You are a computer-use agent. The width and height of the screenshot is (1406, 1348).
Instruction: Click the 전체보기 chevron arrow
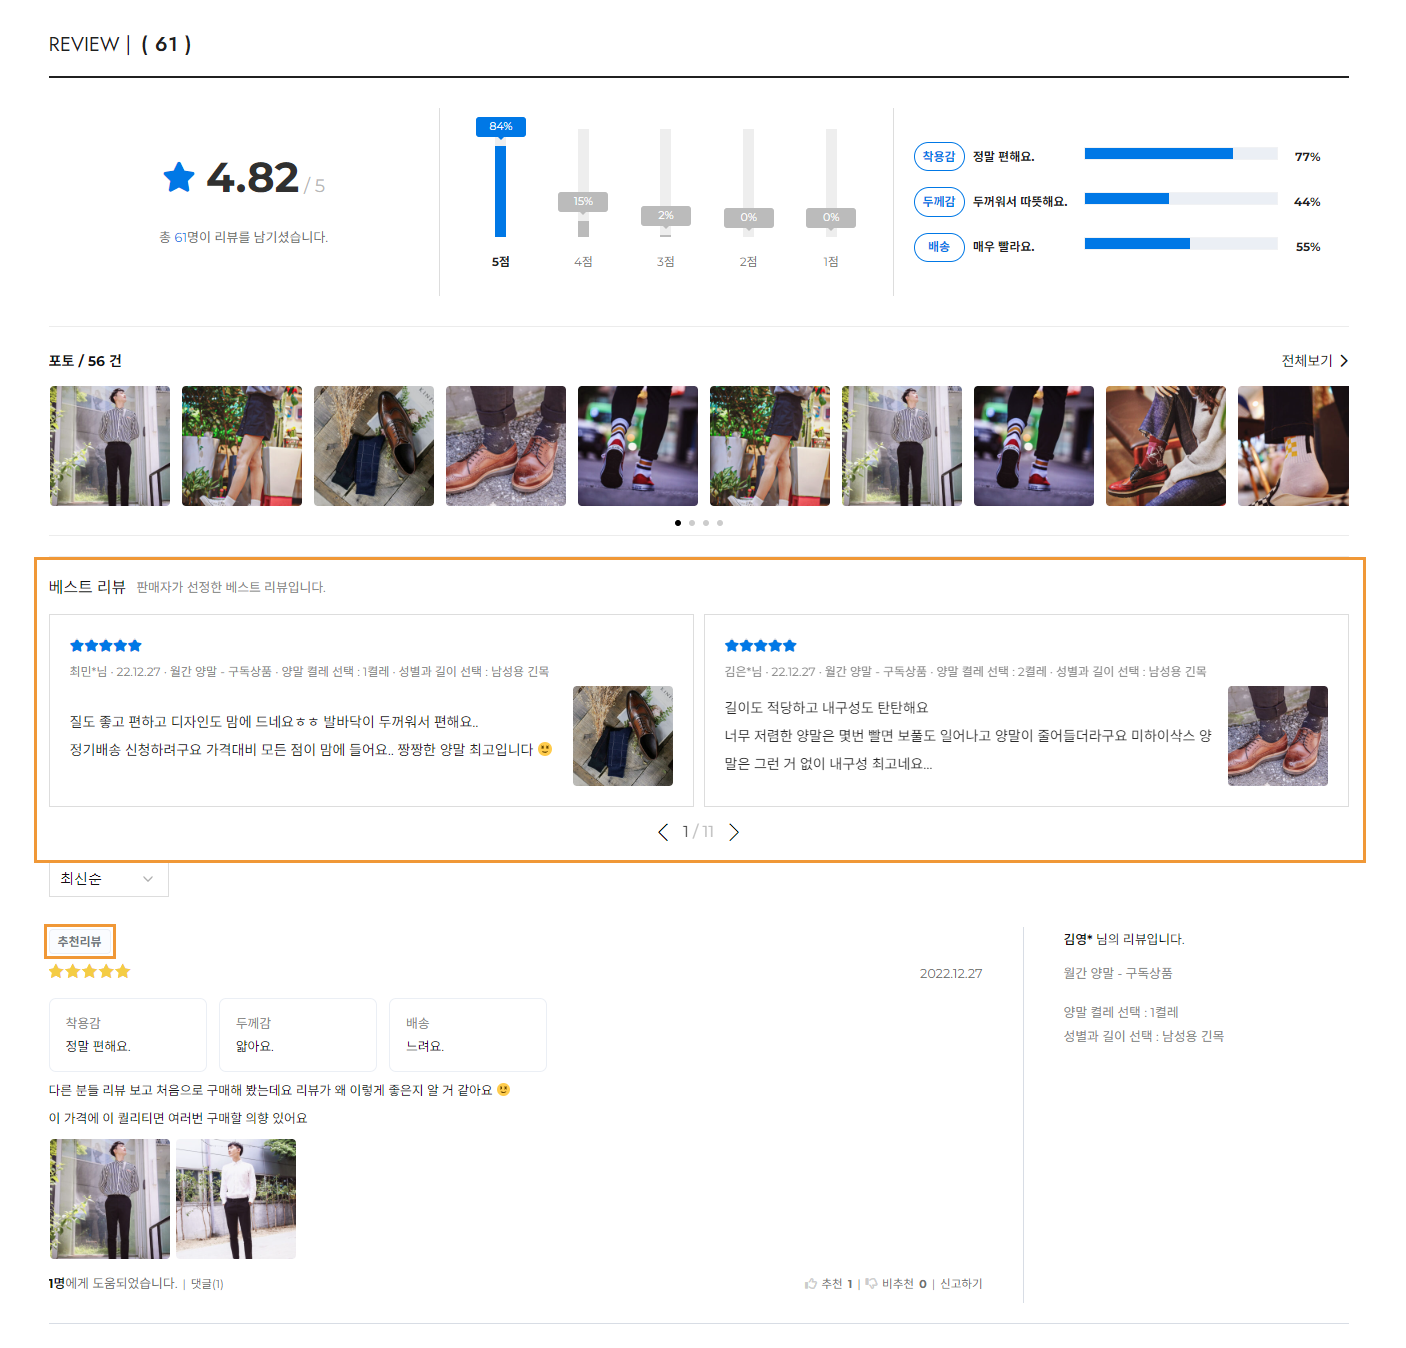click(x=1344, y=361)
